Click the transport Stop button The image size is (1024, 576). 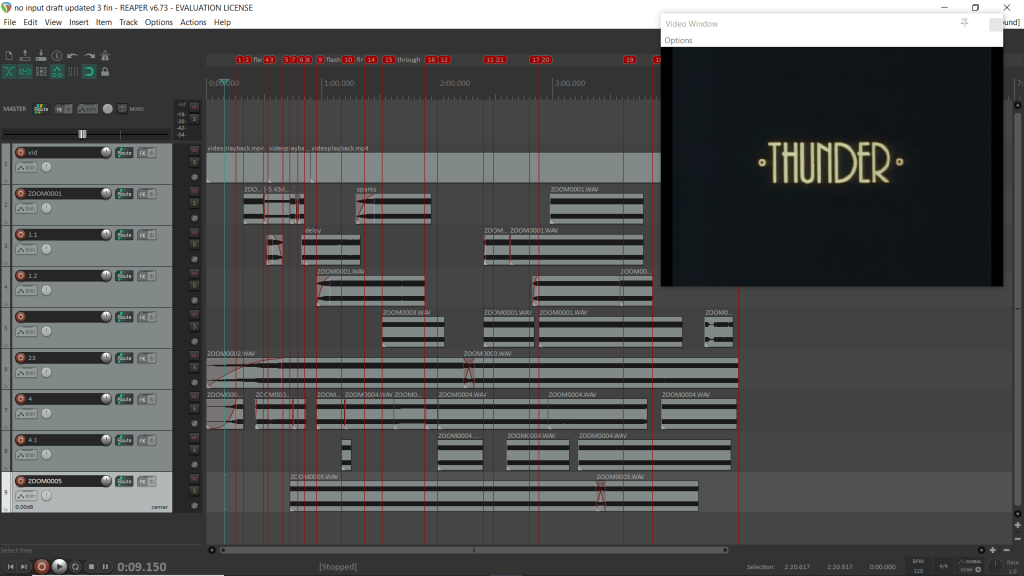[91, 567]
